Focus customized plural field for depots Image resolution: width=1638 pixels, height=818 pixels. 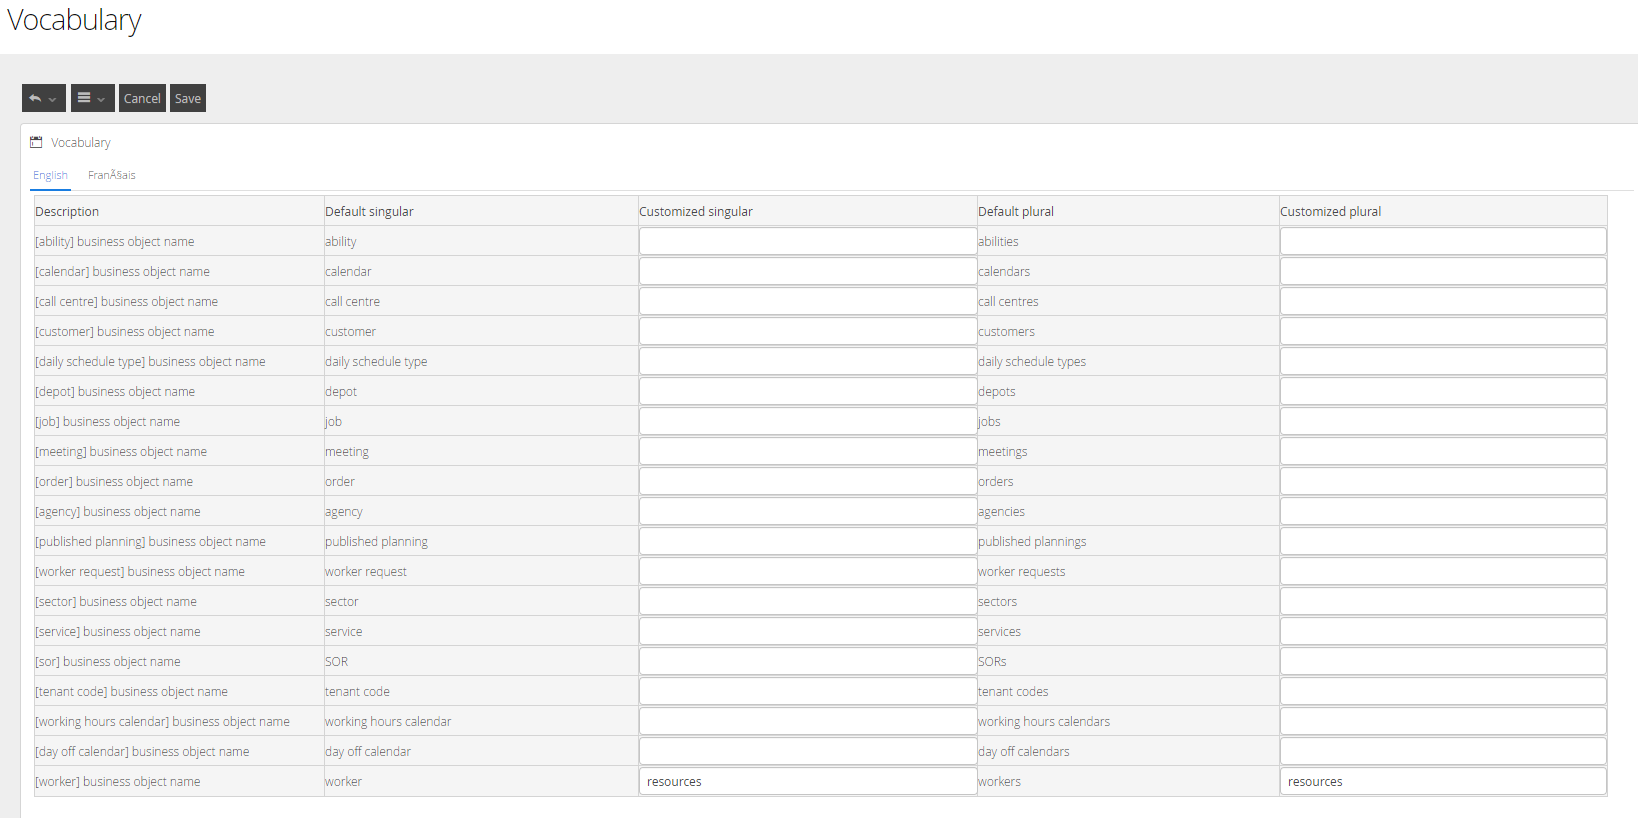(x=1443, y=391)
